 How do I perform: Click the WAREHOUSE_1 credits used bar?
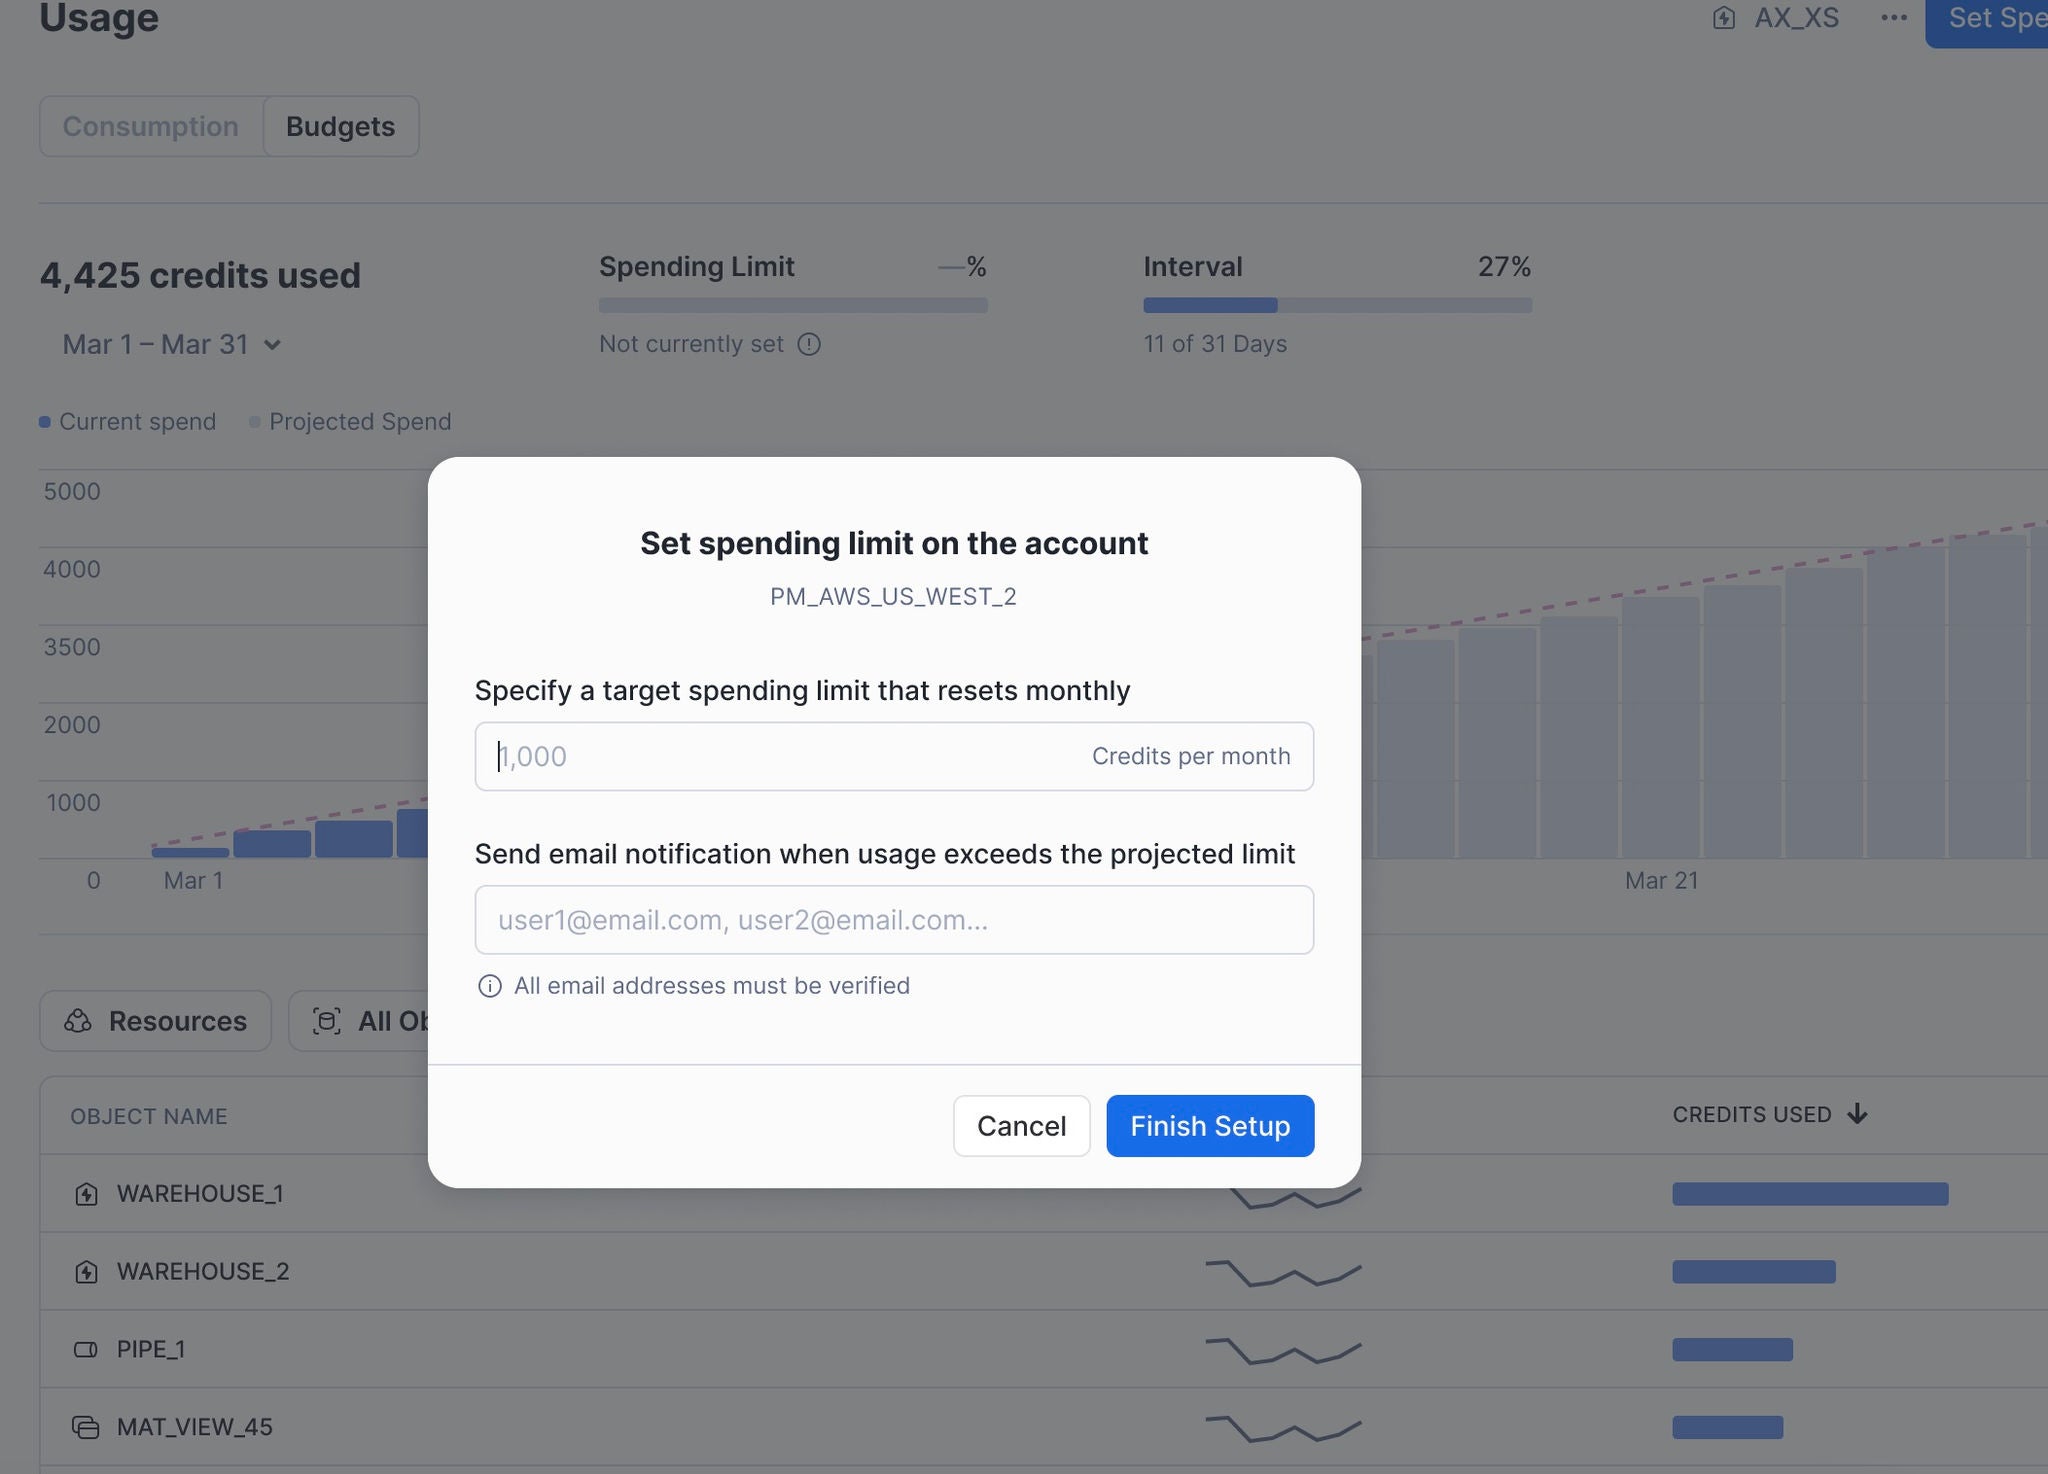(1809, 1194)
